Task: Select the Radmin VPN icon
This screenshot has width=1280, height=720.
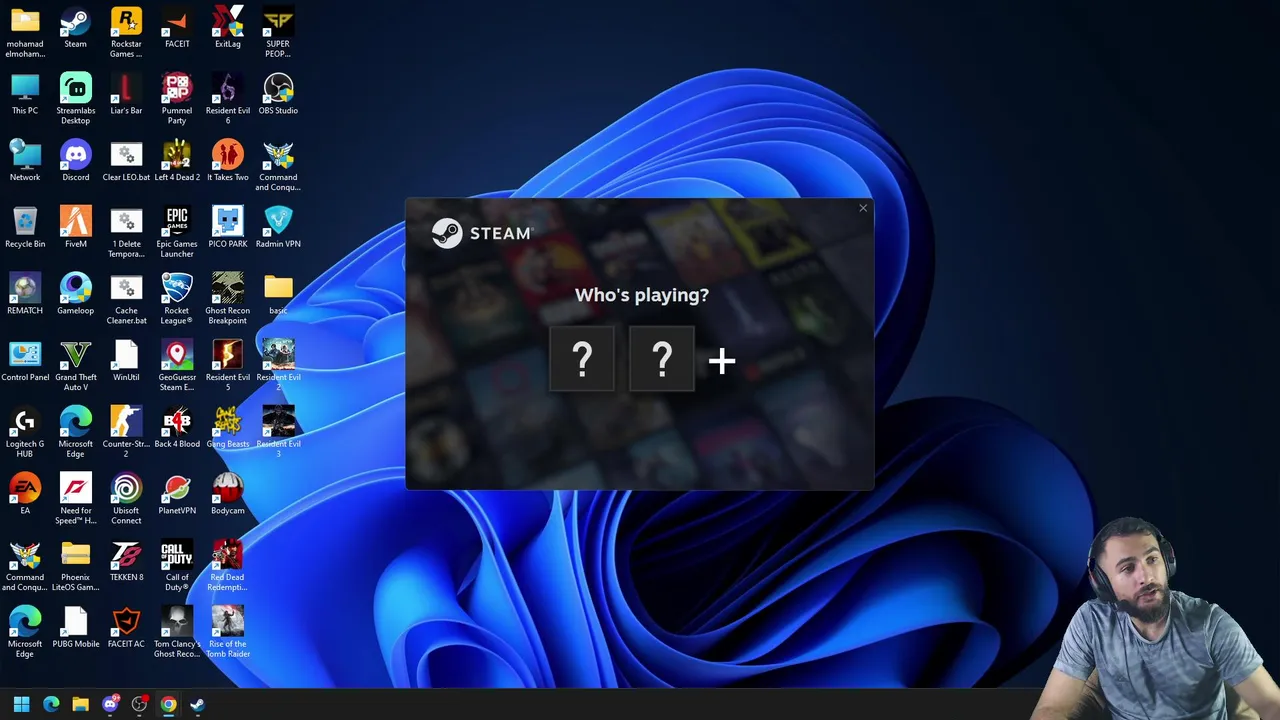Action: click(278, 228)
